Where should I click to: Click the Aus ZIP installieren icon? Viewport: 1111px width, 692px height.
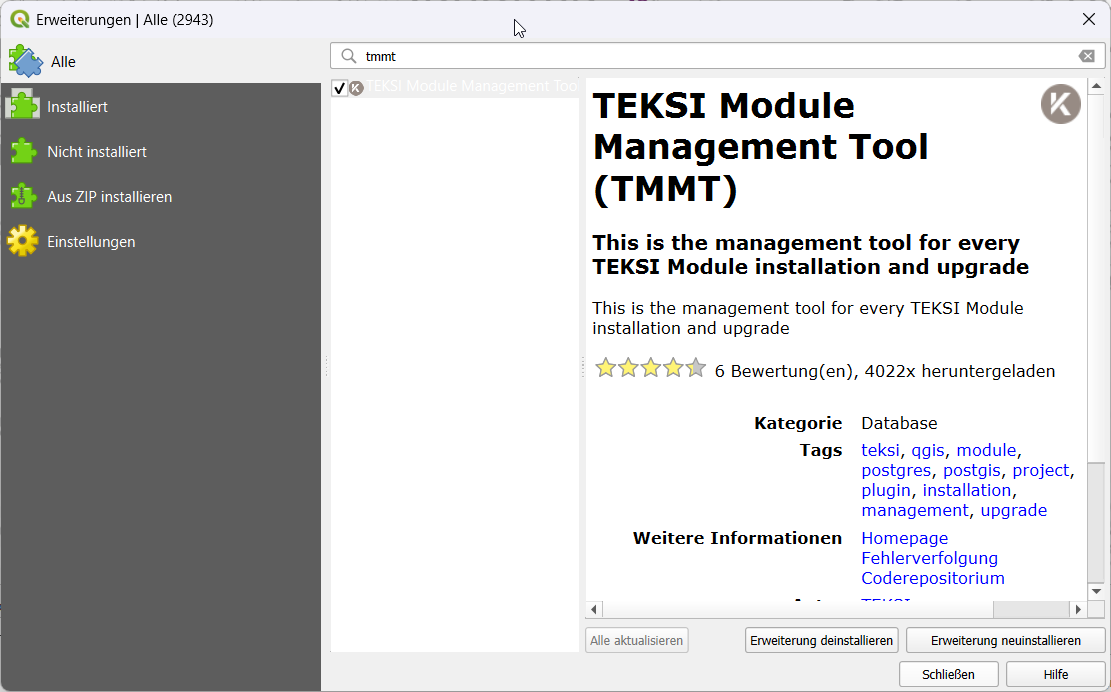[23, 197]
